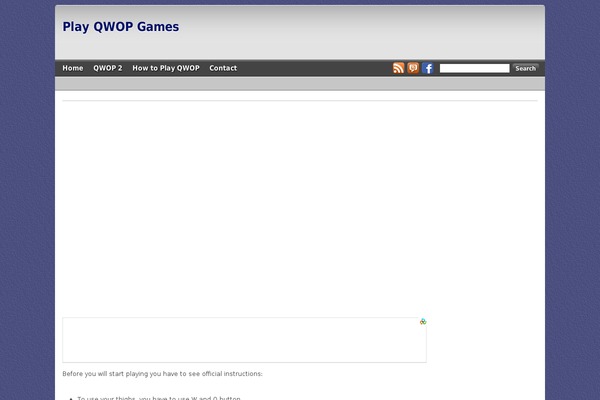Focus the search text field
Image resolution: width=600 pixels, height=400 pixels.
[474, 68]
